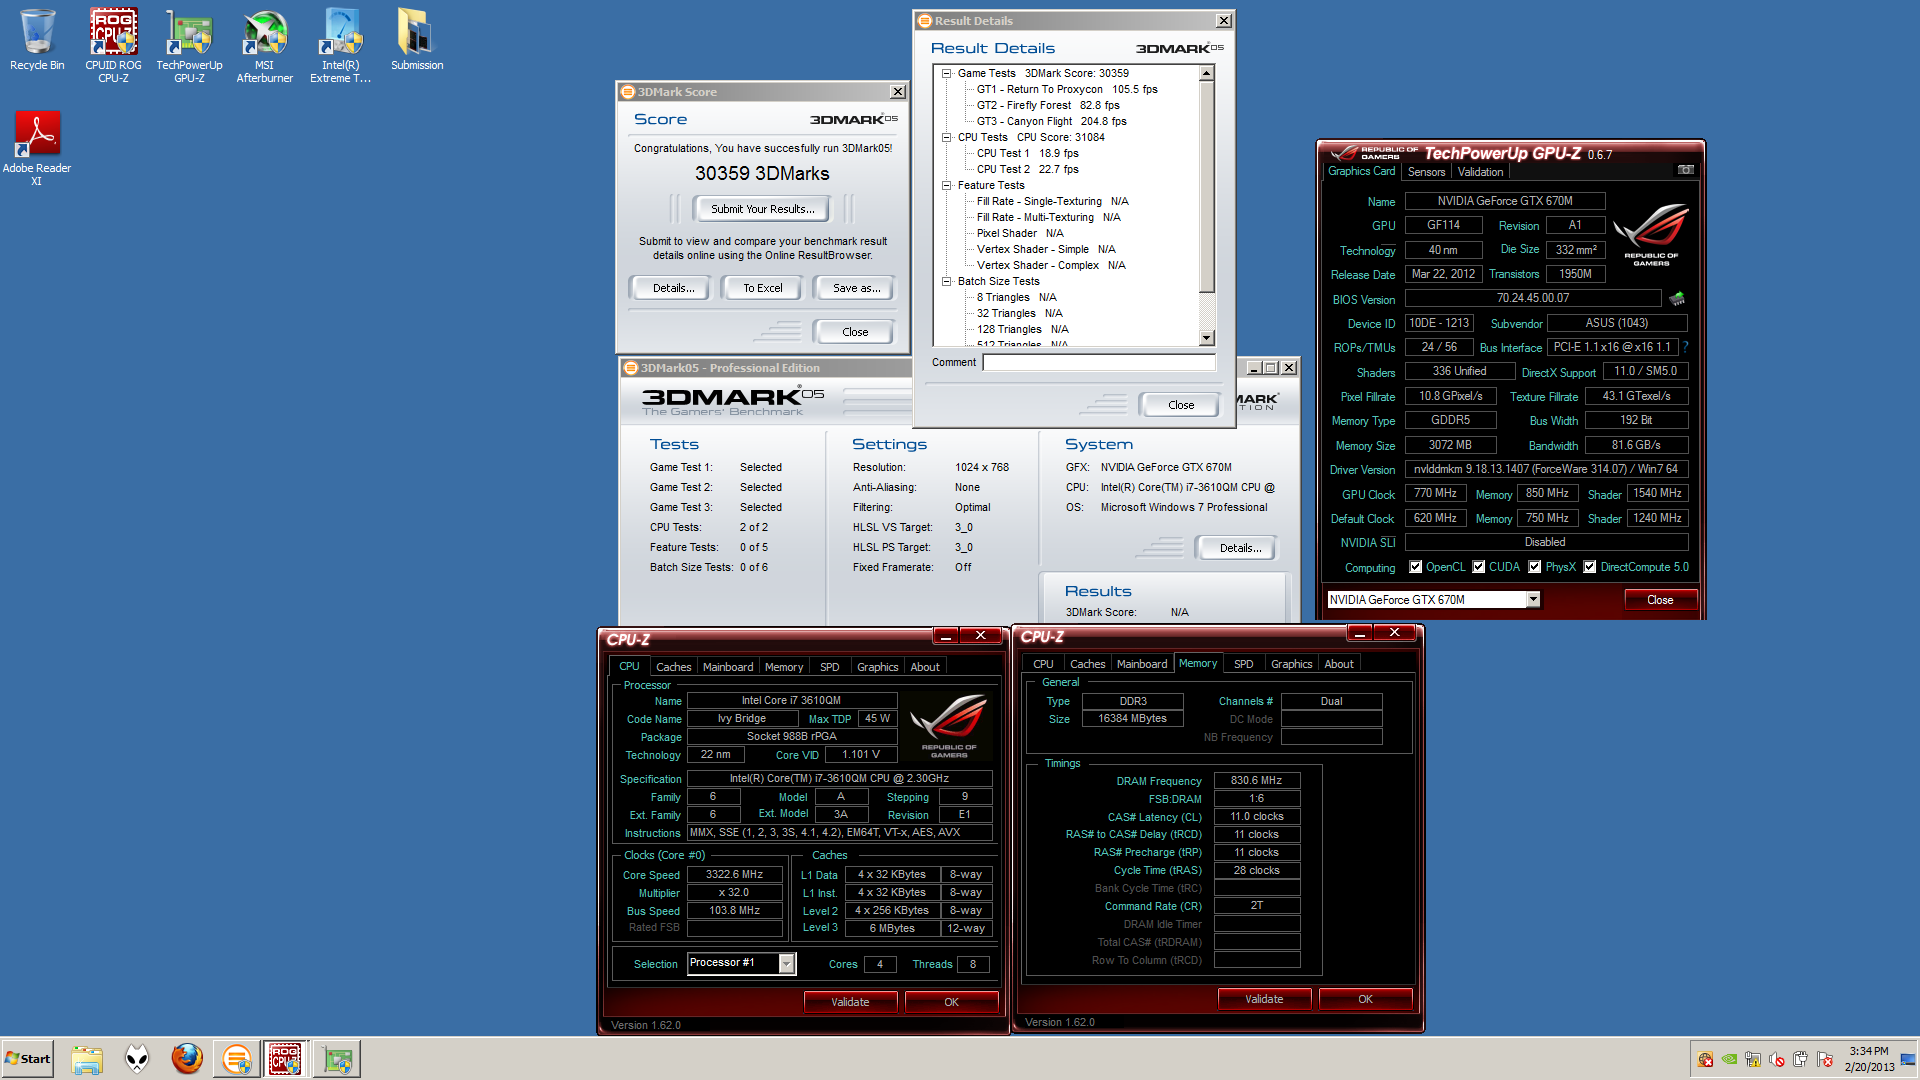Toggle the OpenCL checkbox in GPU-Z

[1415, 567]
